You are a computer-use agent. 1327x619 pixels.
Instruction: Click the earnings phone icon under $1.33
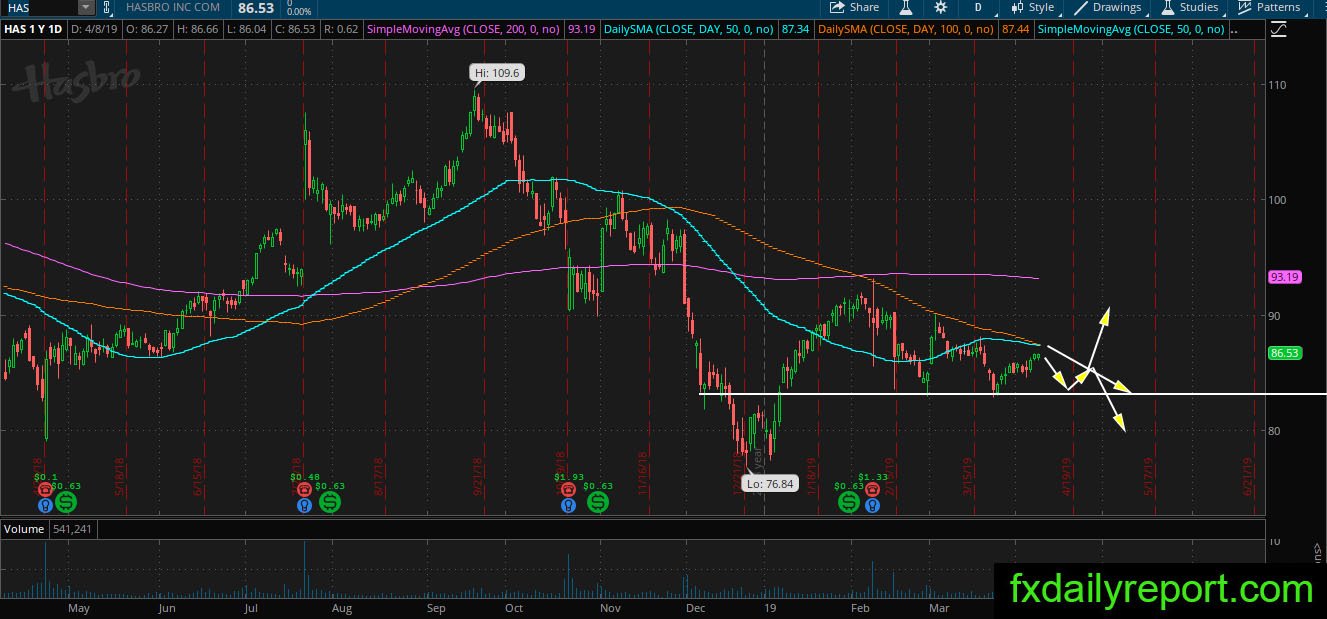(873, 491)
